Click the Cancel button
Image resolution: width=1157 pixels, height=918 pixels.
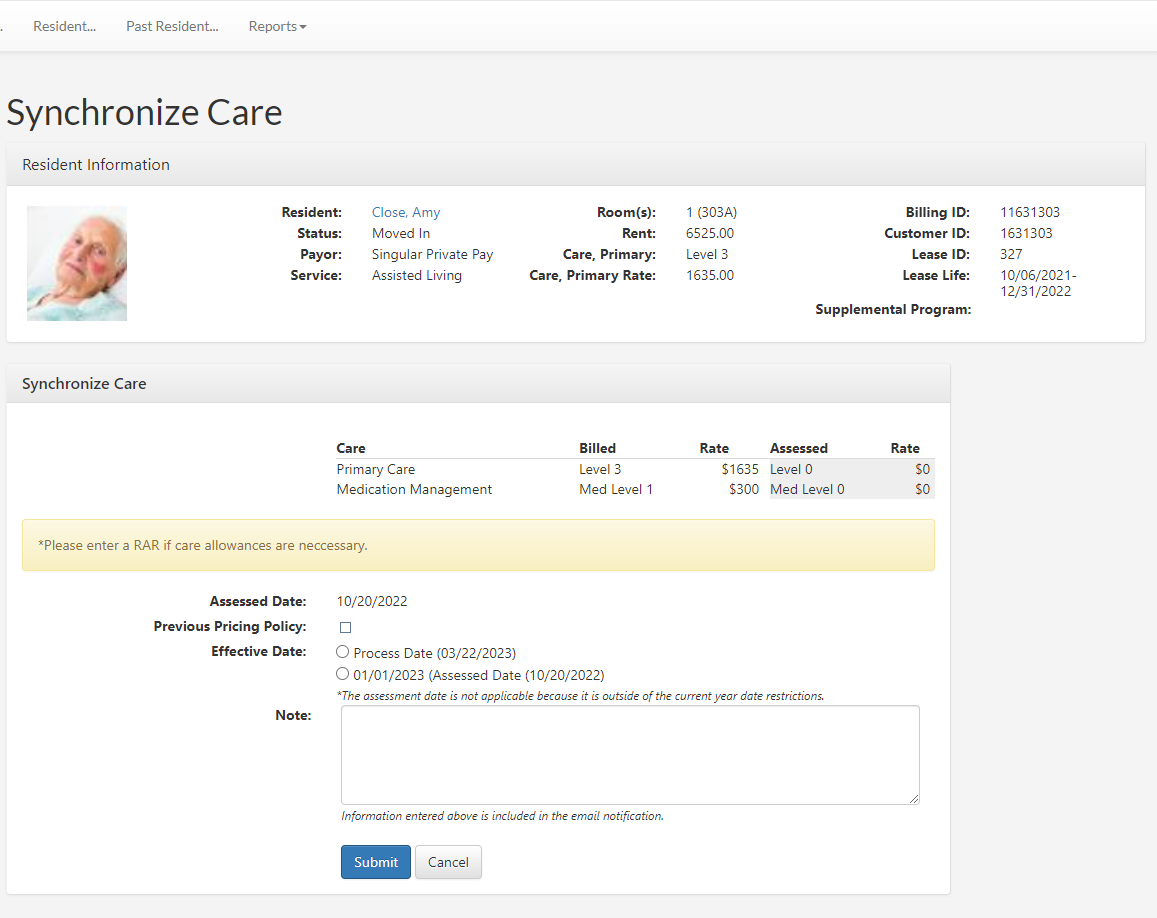coord(448,862)
